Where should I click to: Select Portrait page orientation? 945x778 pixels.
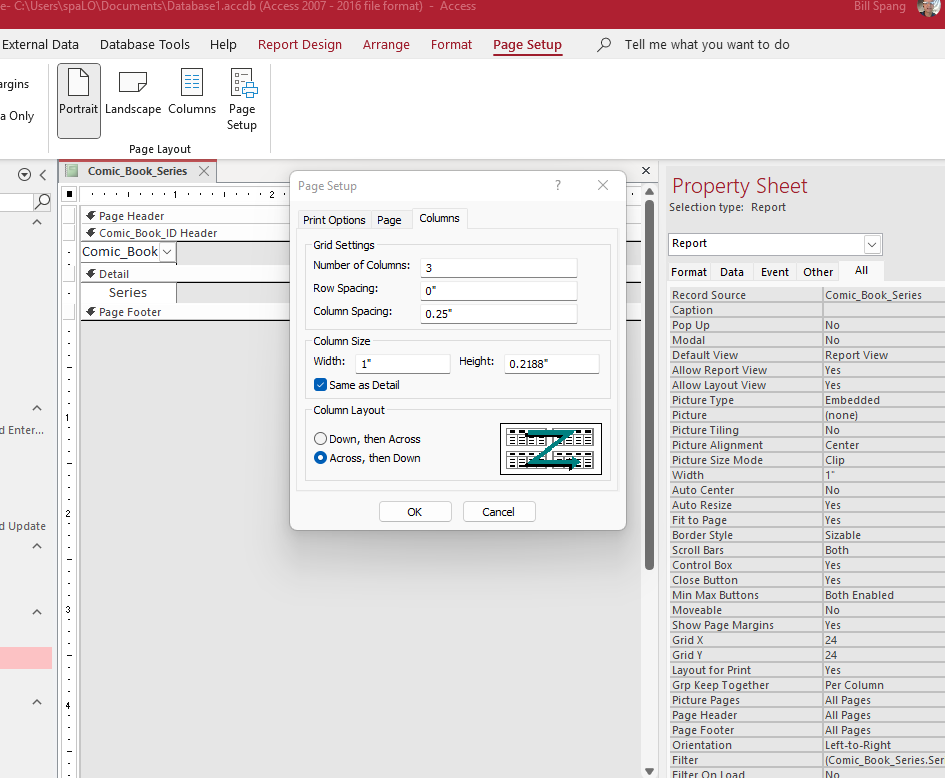(x=79, y=101)
